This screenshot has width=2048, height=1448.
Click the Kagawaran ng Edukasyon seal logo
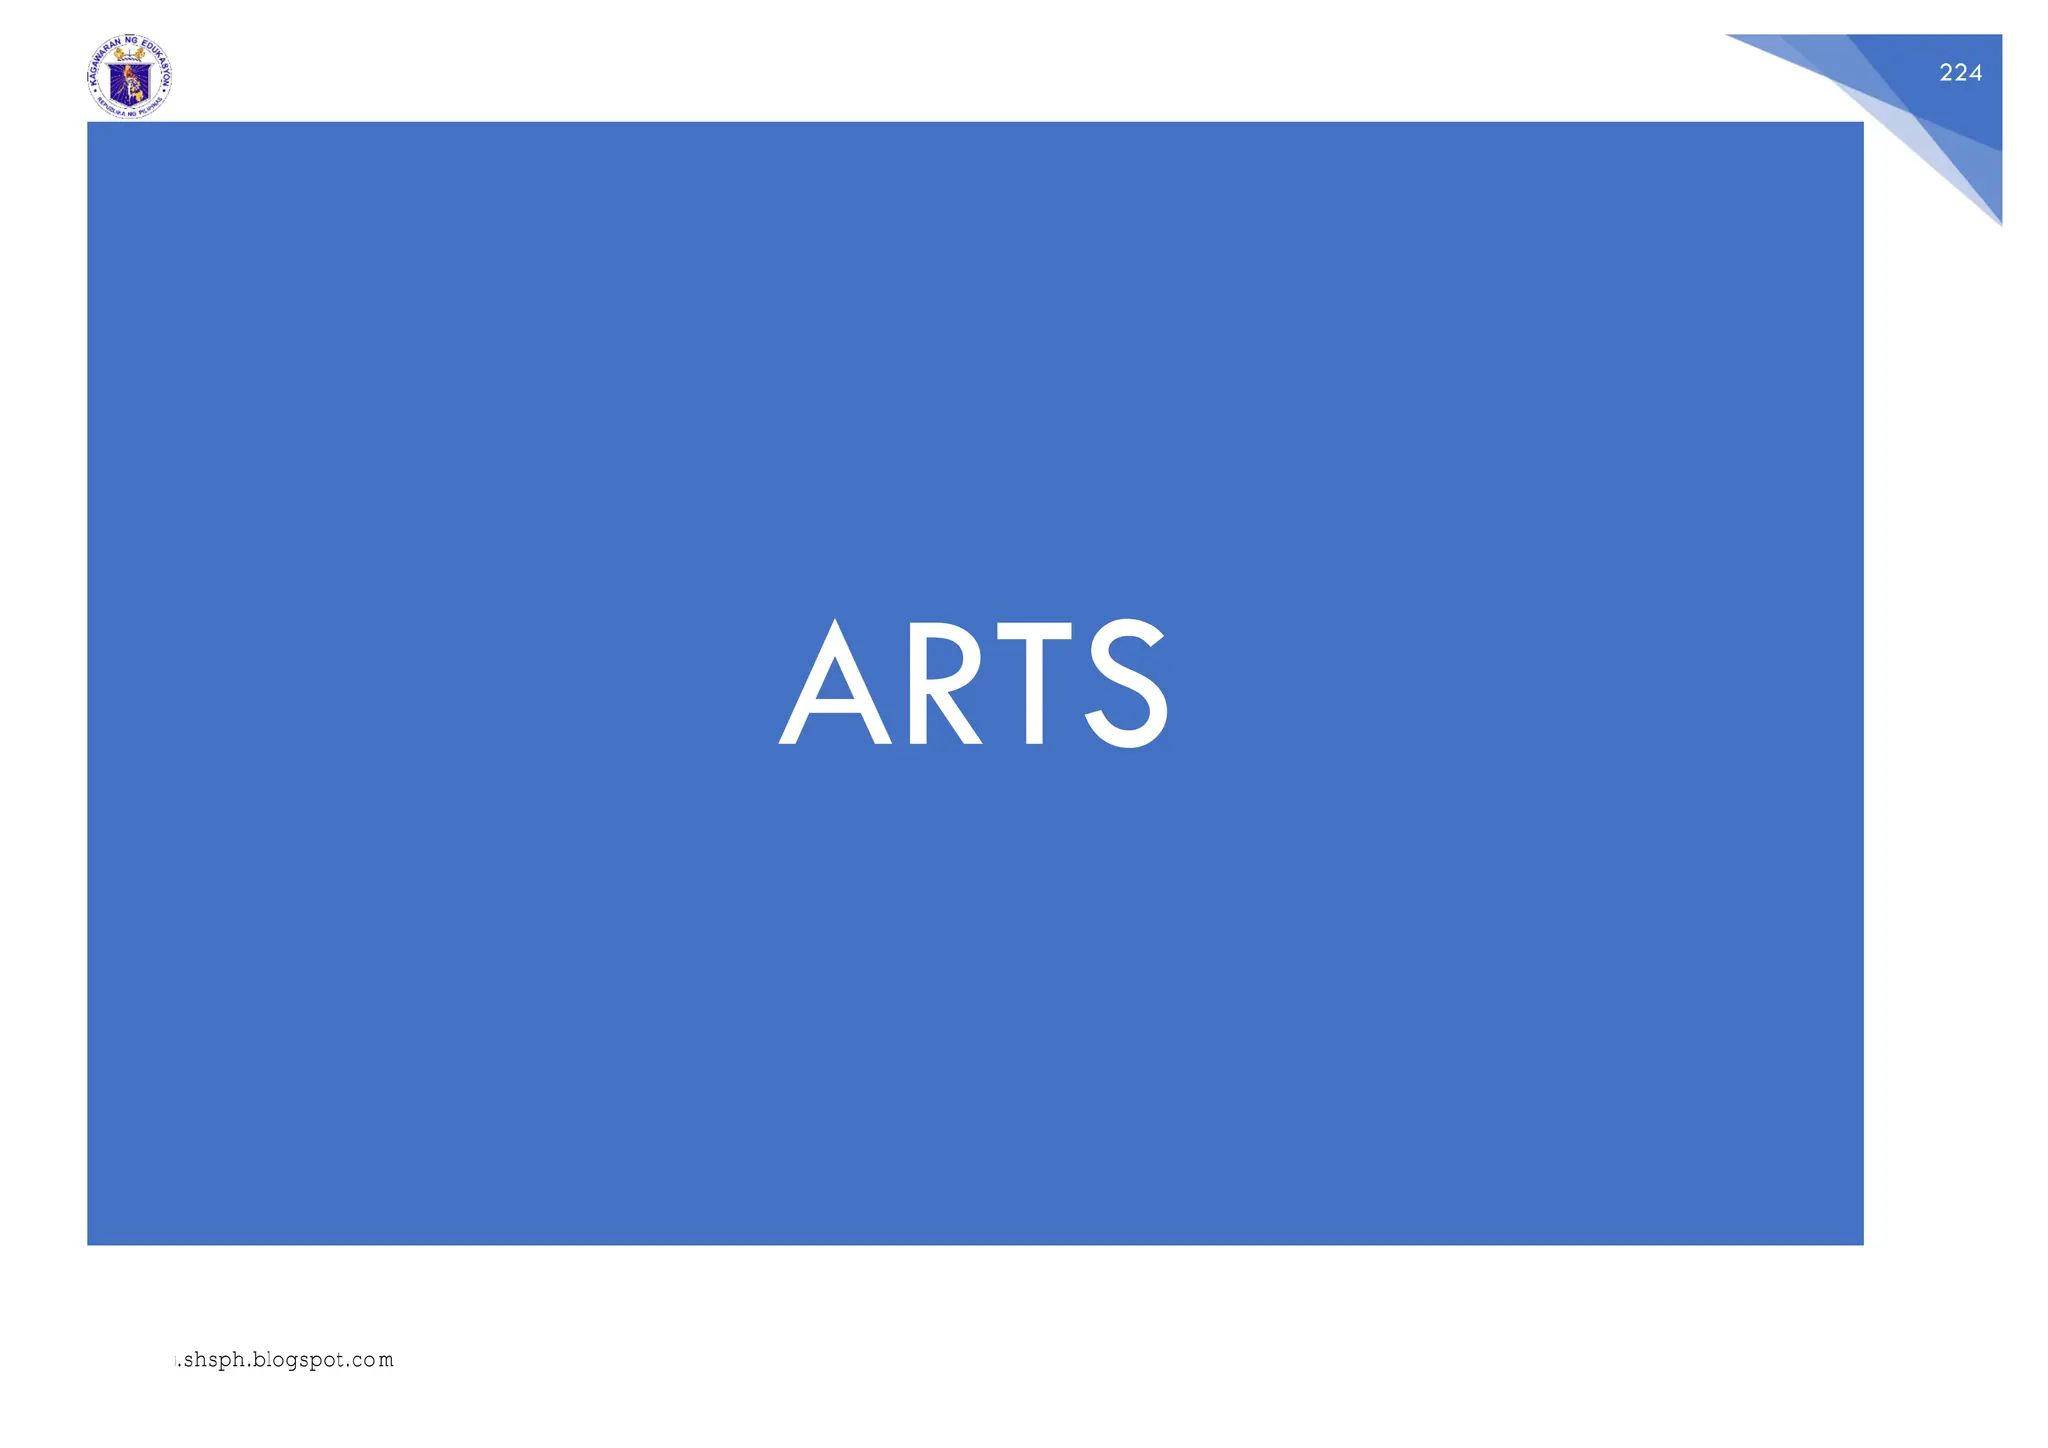pos(130,77)
